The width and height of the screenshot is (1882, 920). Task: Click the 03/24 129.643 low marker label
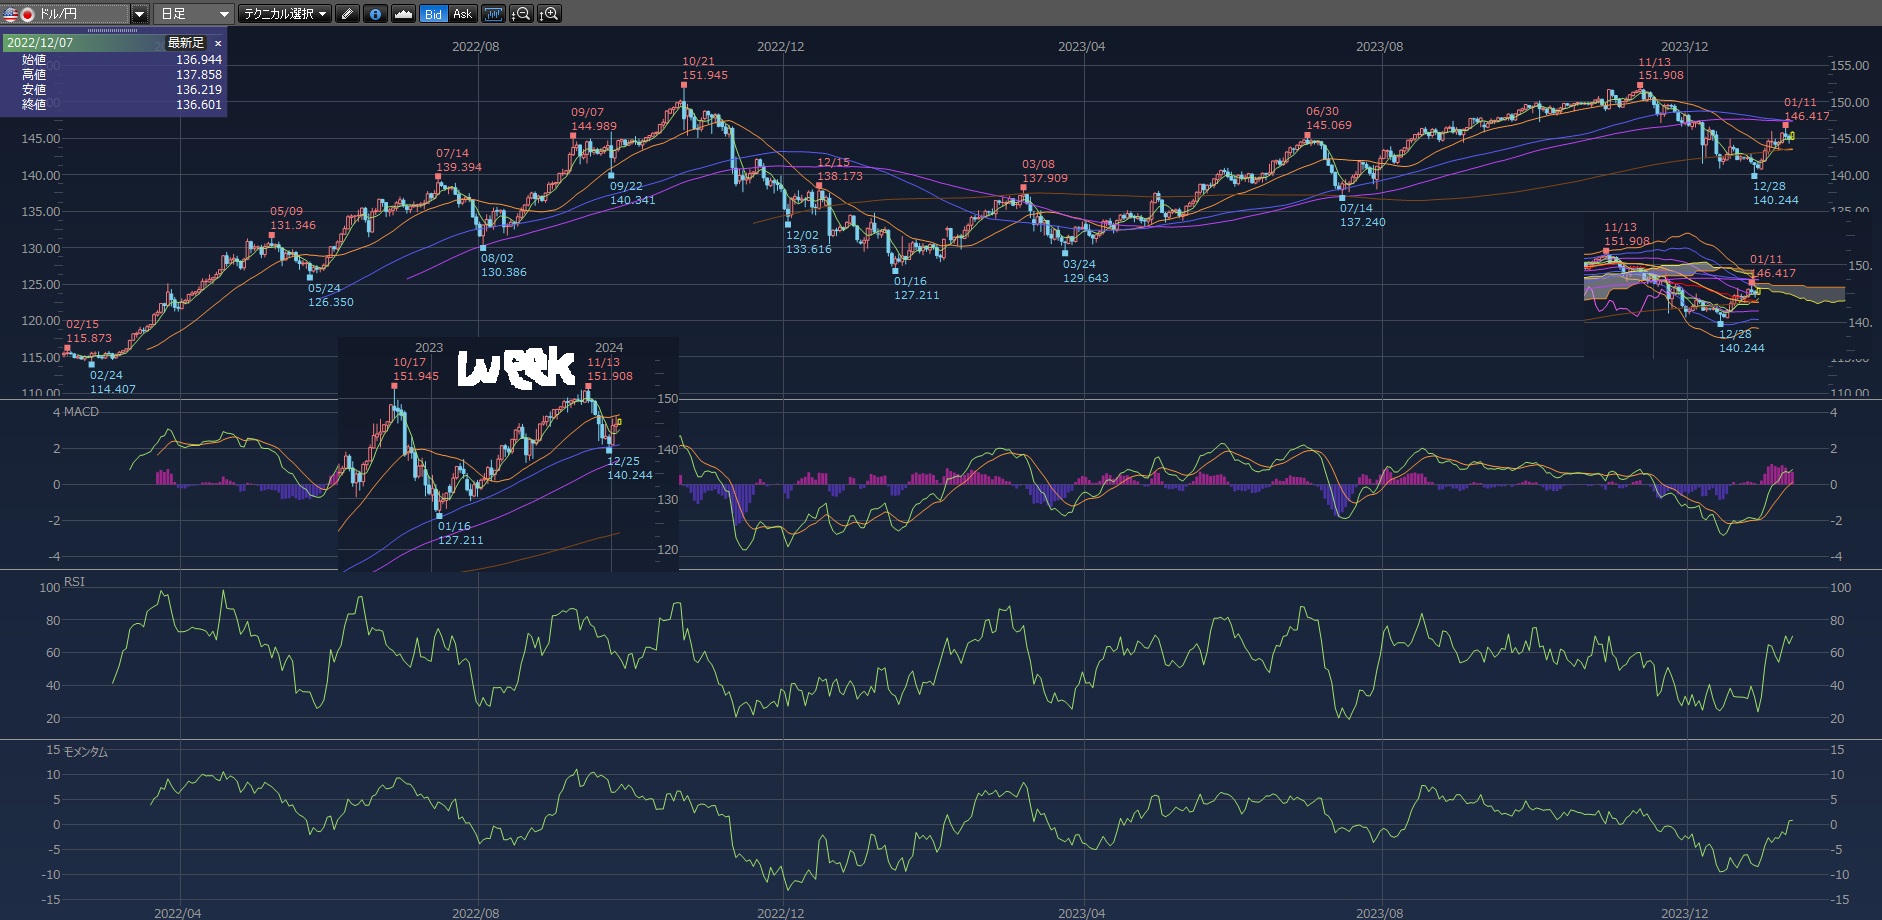tap(1086, 271)
